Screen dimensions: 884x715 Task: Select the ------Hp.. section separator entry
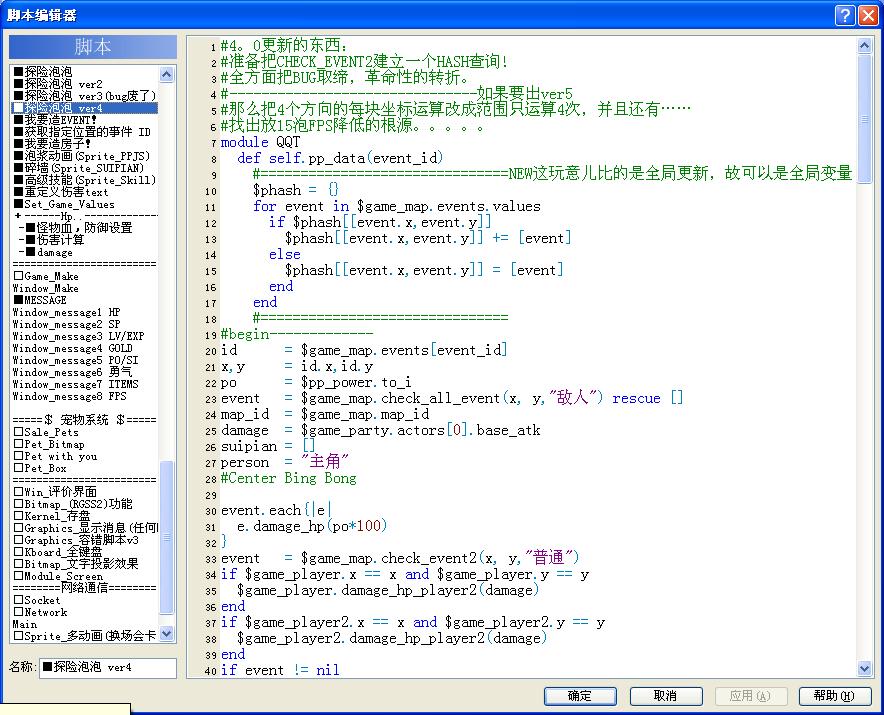coord(85,216)
